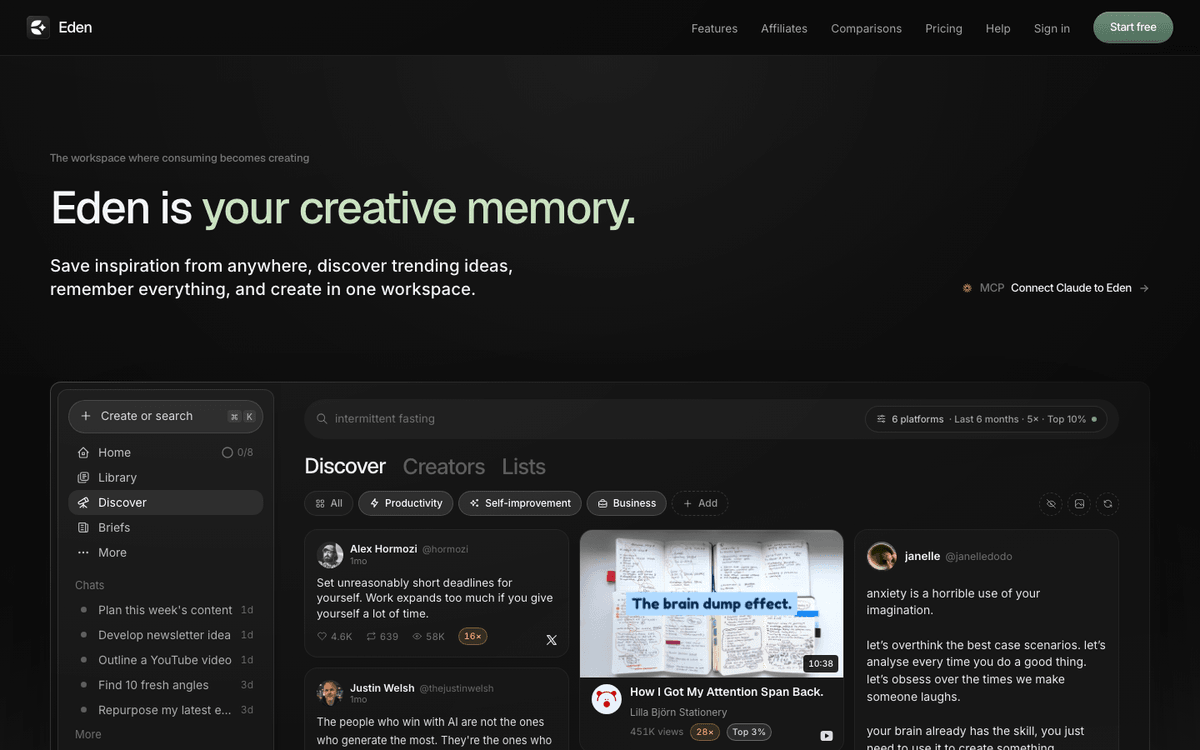Click the refresh feed icon
The height and width of the screenshot is (750, 1200).
click(1107, 504)
